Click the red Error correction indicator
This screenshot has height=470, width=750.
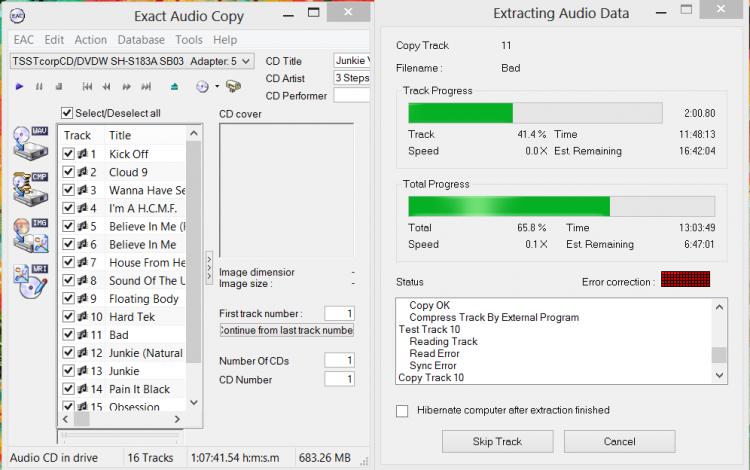tap(685, 279)
